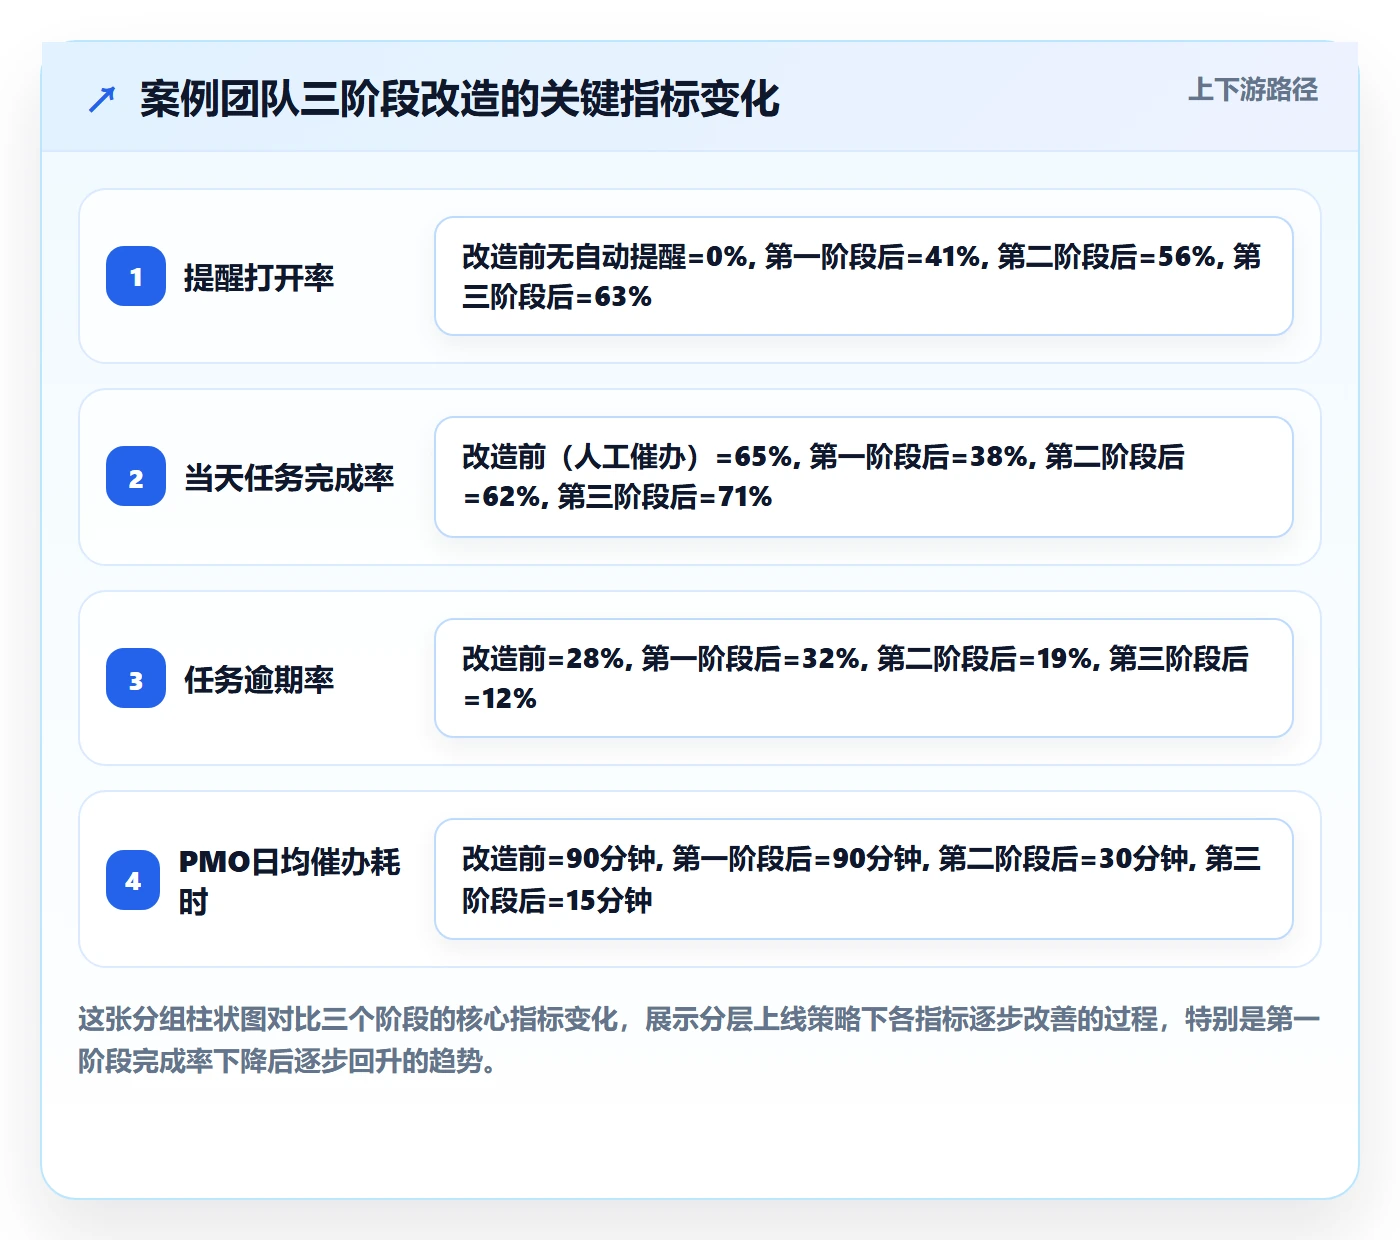The image size is (1400, 1240).
Task: Click the number 3 badge
Action: pyautogui.click(x=136, y=678)
